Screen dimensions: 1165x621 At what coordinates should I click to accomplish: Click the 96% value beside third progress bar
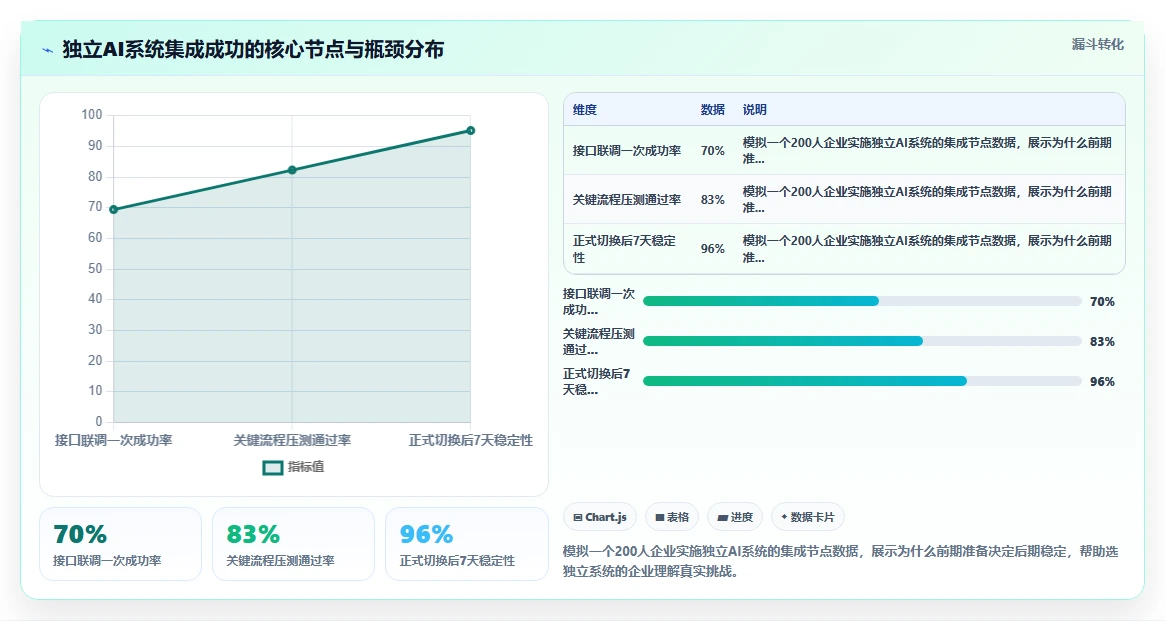click(1102, 382)
